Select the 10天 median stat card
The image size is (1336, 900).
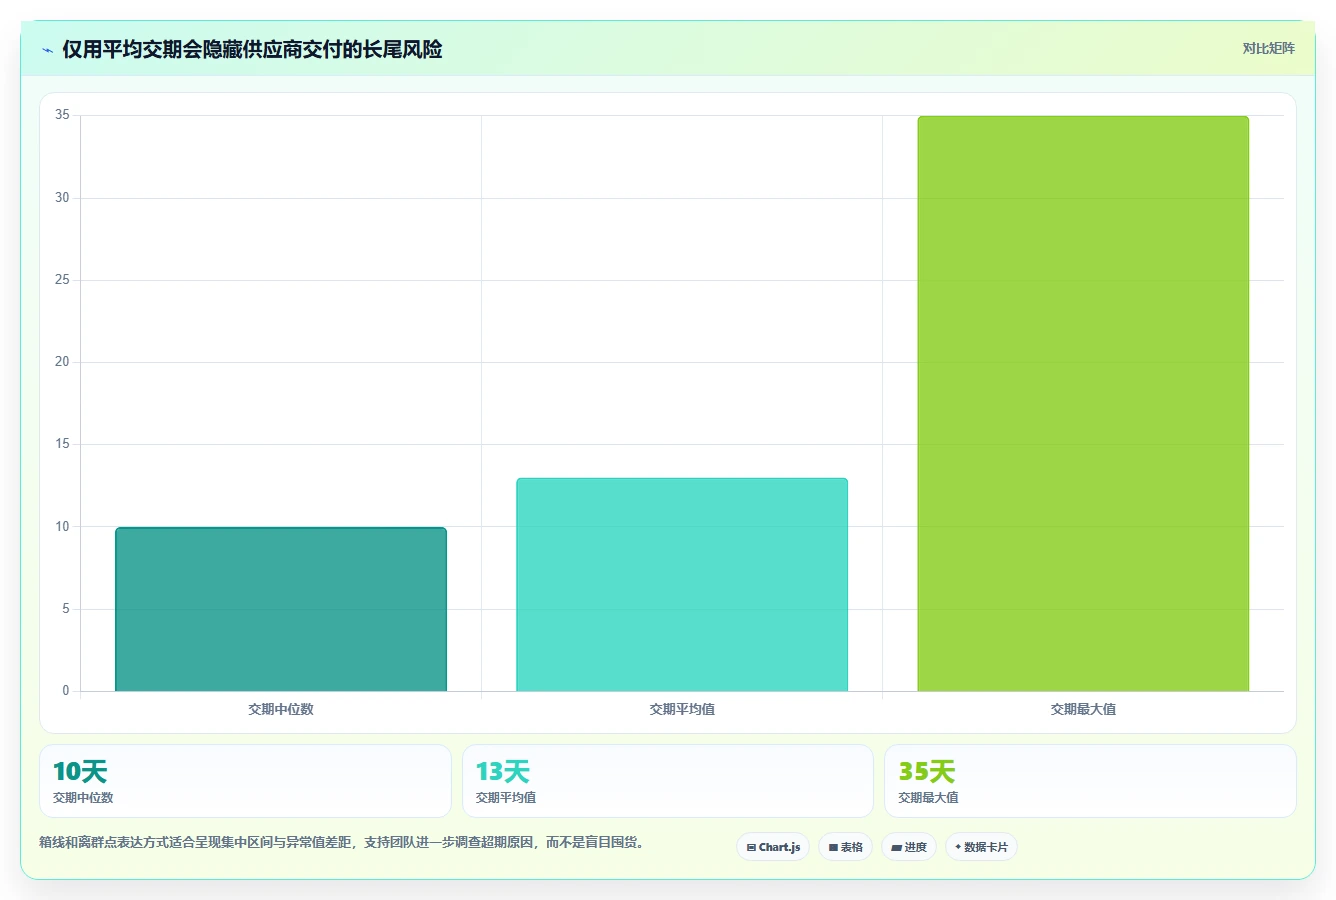[x=245, y=781]
